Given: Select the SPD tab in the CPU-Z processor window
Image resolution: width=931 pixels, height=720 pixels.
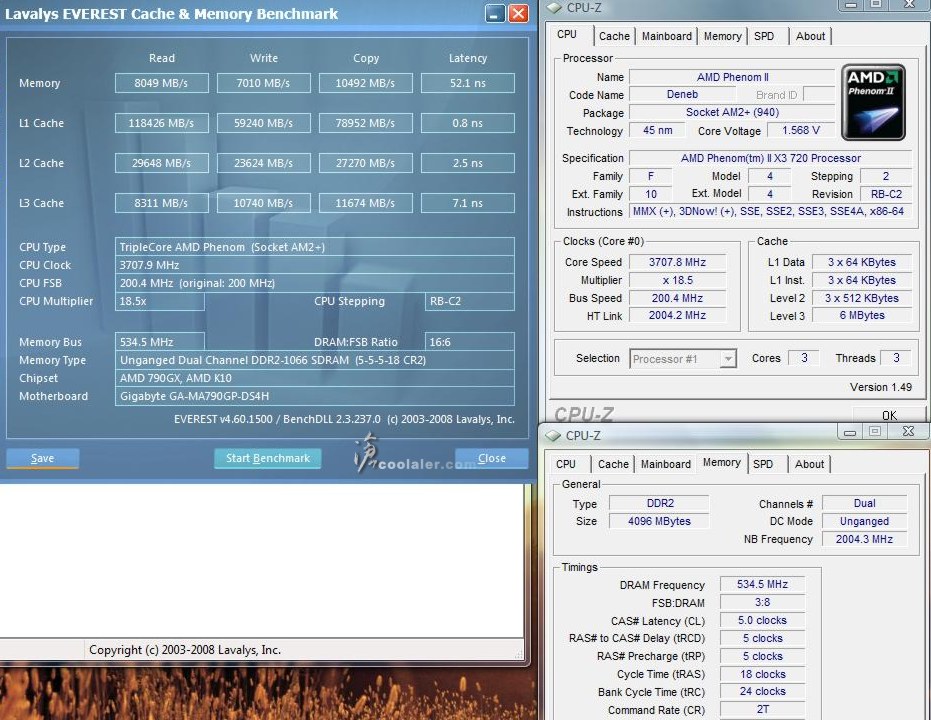Looking at the screenshot, I should [x=764, y=36].
